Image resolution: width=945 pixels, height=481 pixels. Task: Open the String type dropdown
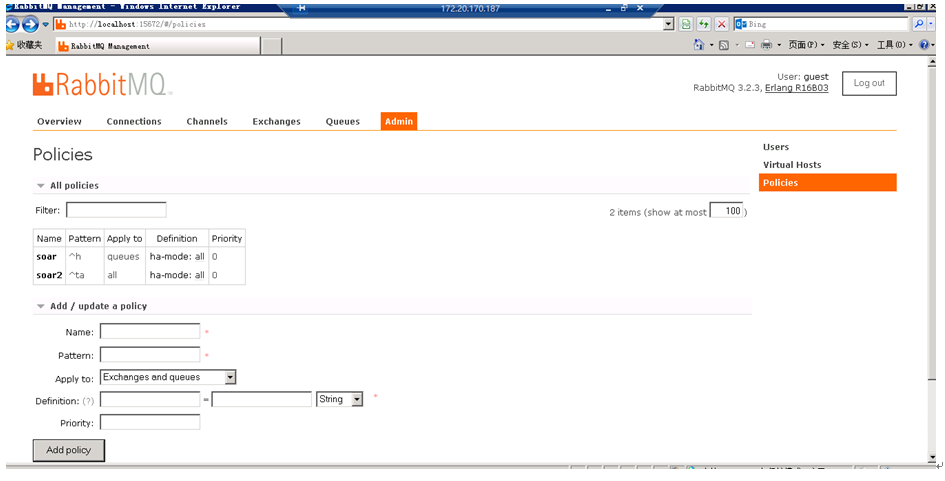point(339,399)
